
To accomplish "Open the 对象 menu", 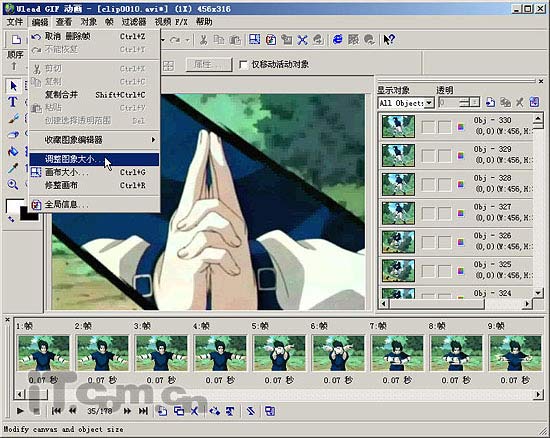I will (x=88, y=22).
